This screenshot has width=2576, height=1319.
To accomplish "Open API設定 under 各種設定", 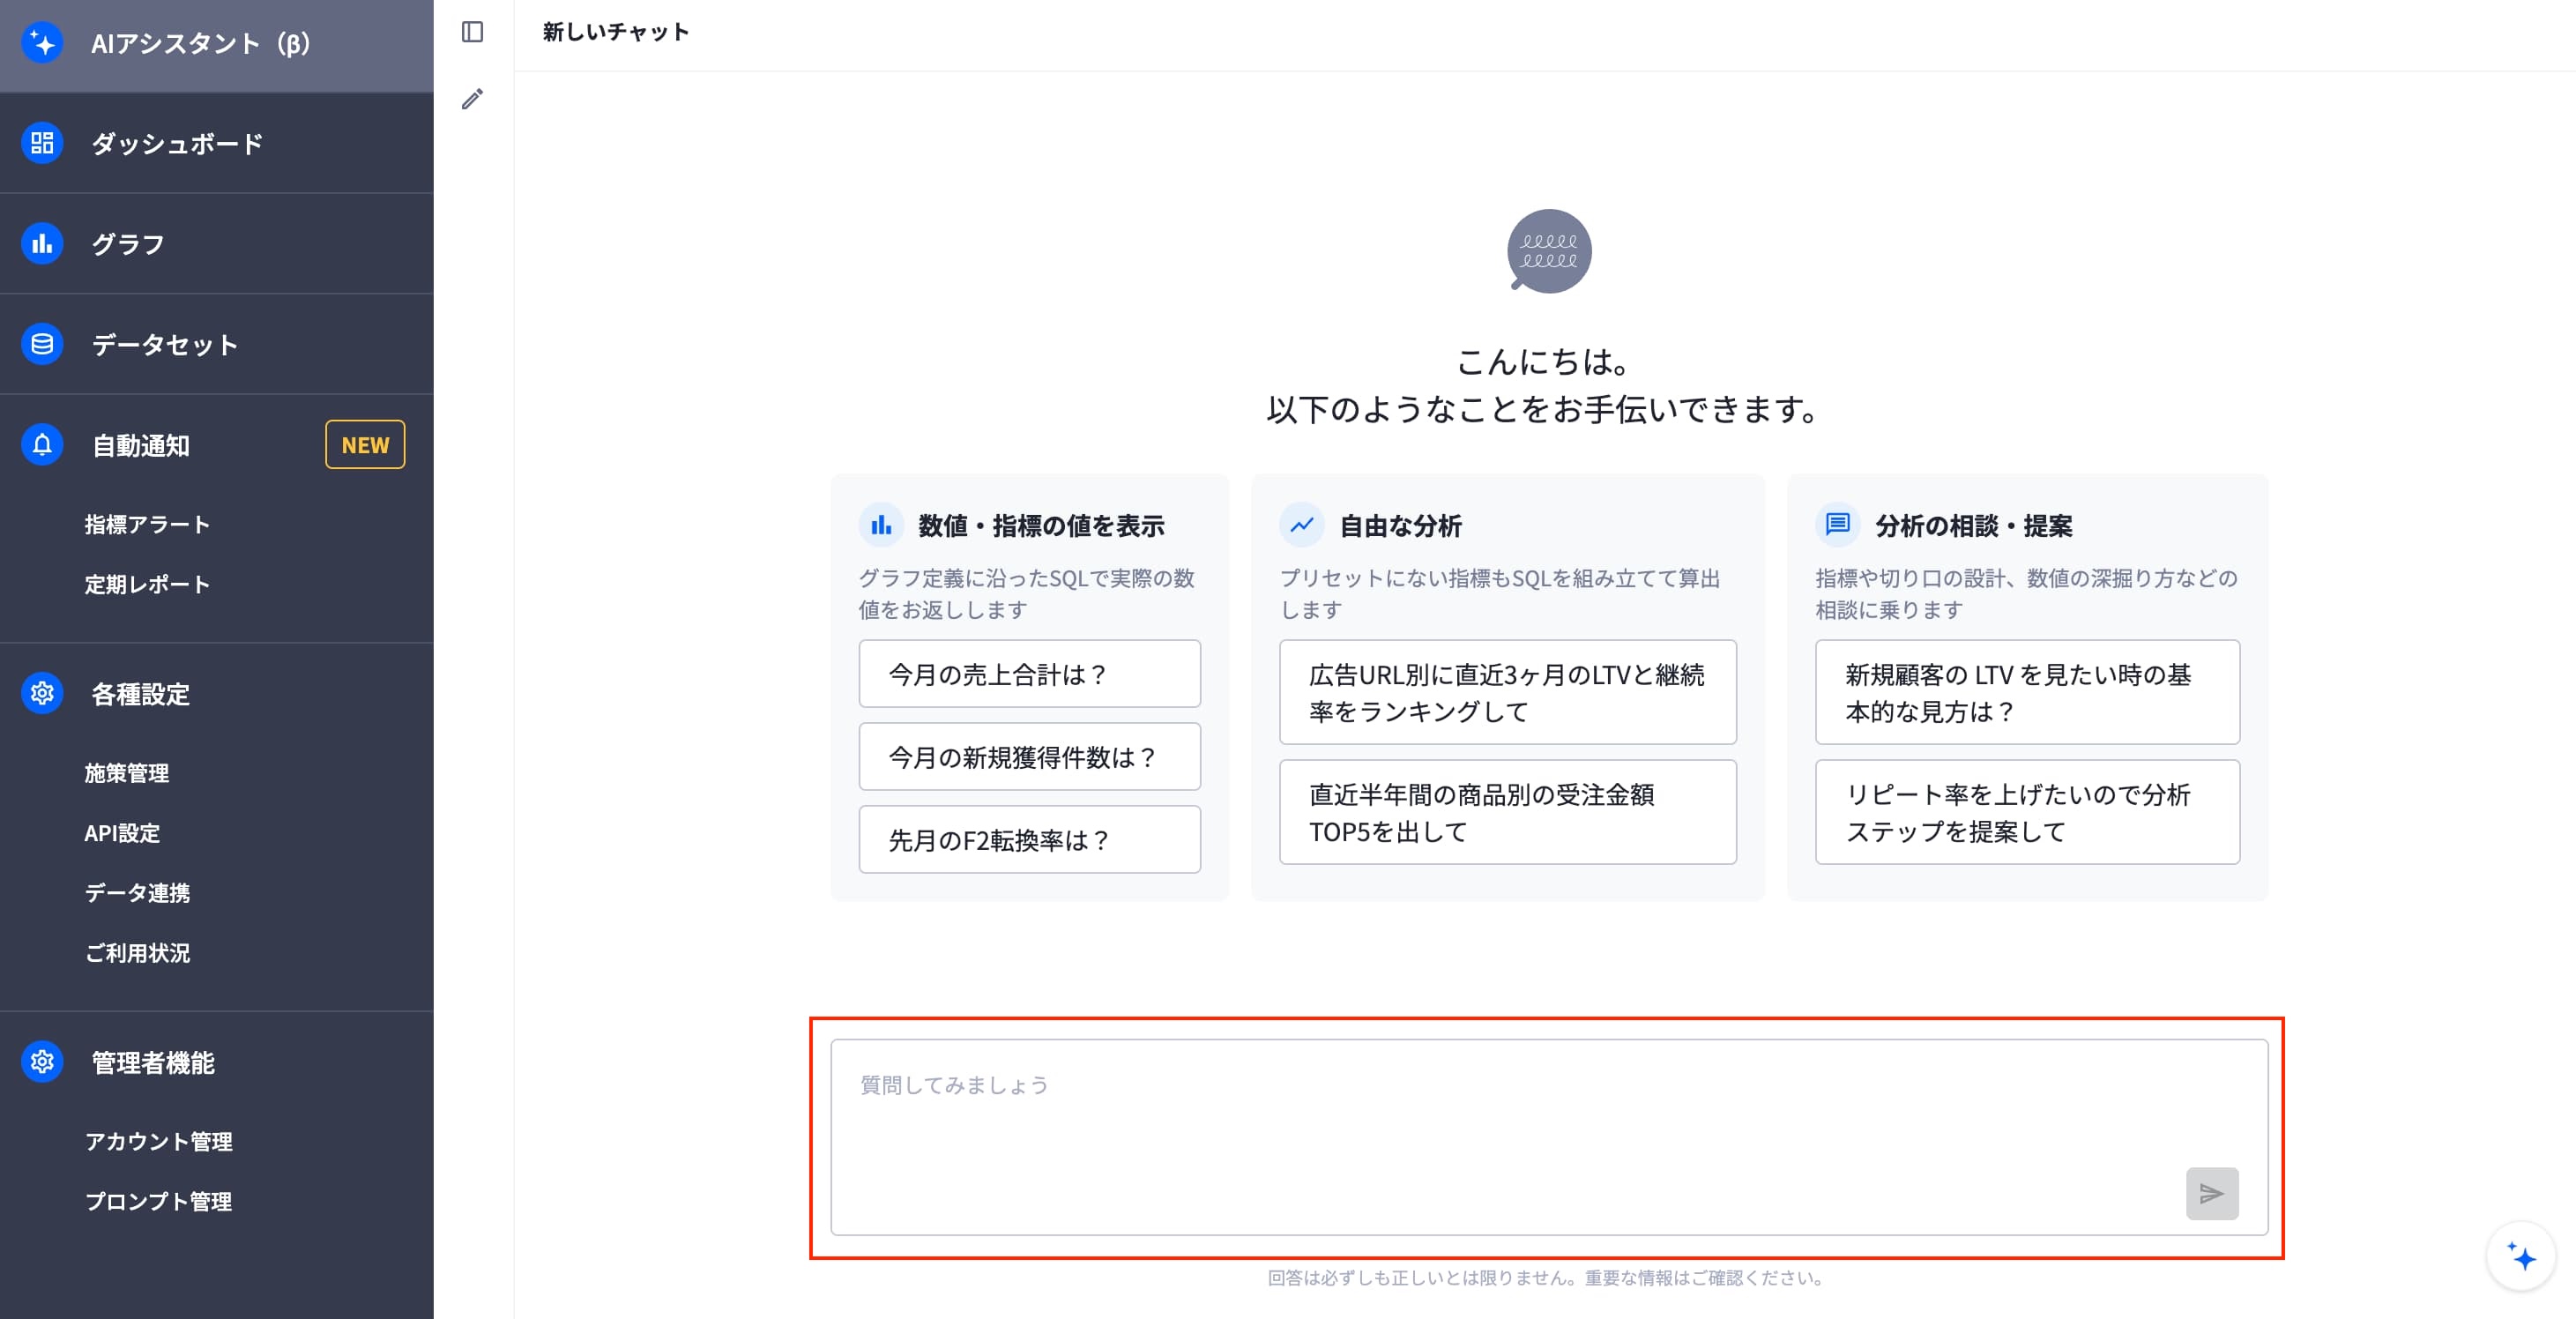I will point(122,833).
